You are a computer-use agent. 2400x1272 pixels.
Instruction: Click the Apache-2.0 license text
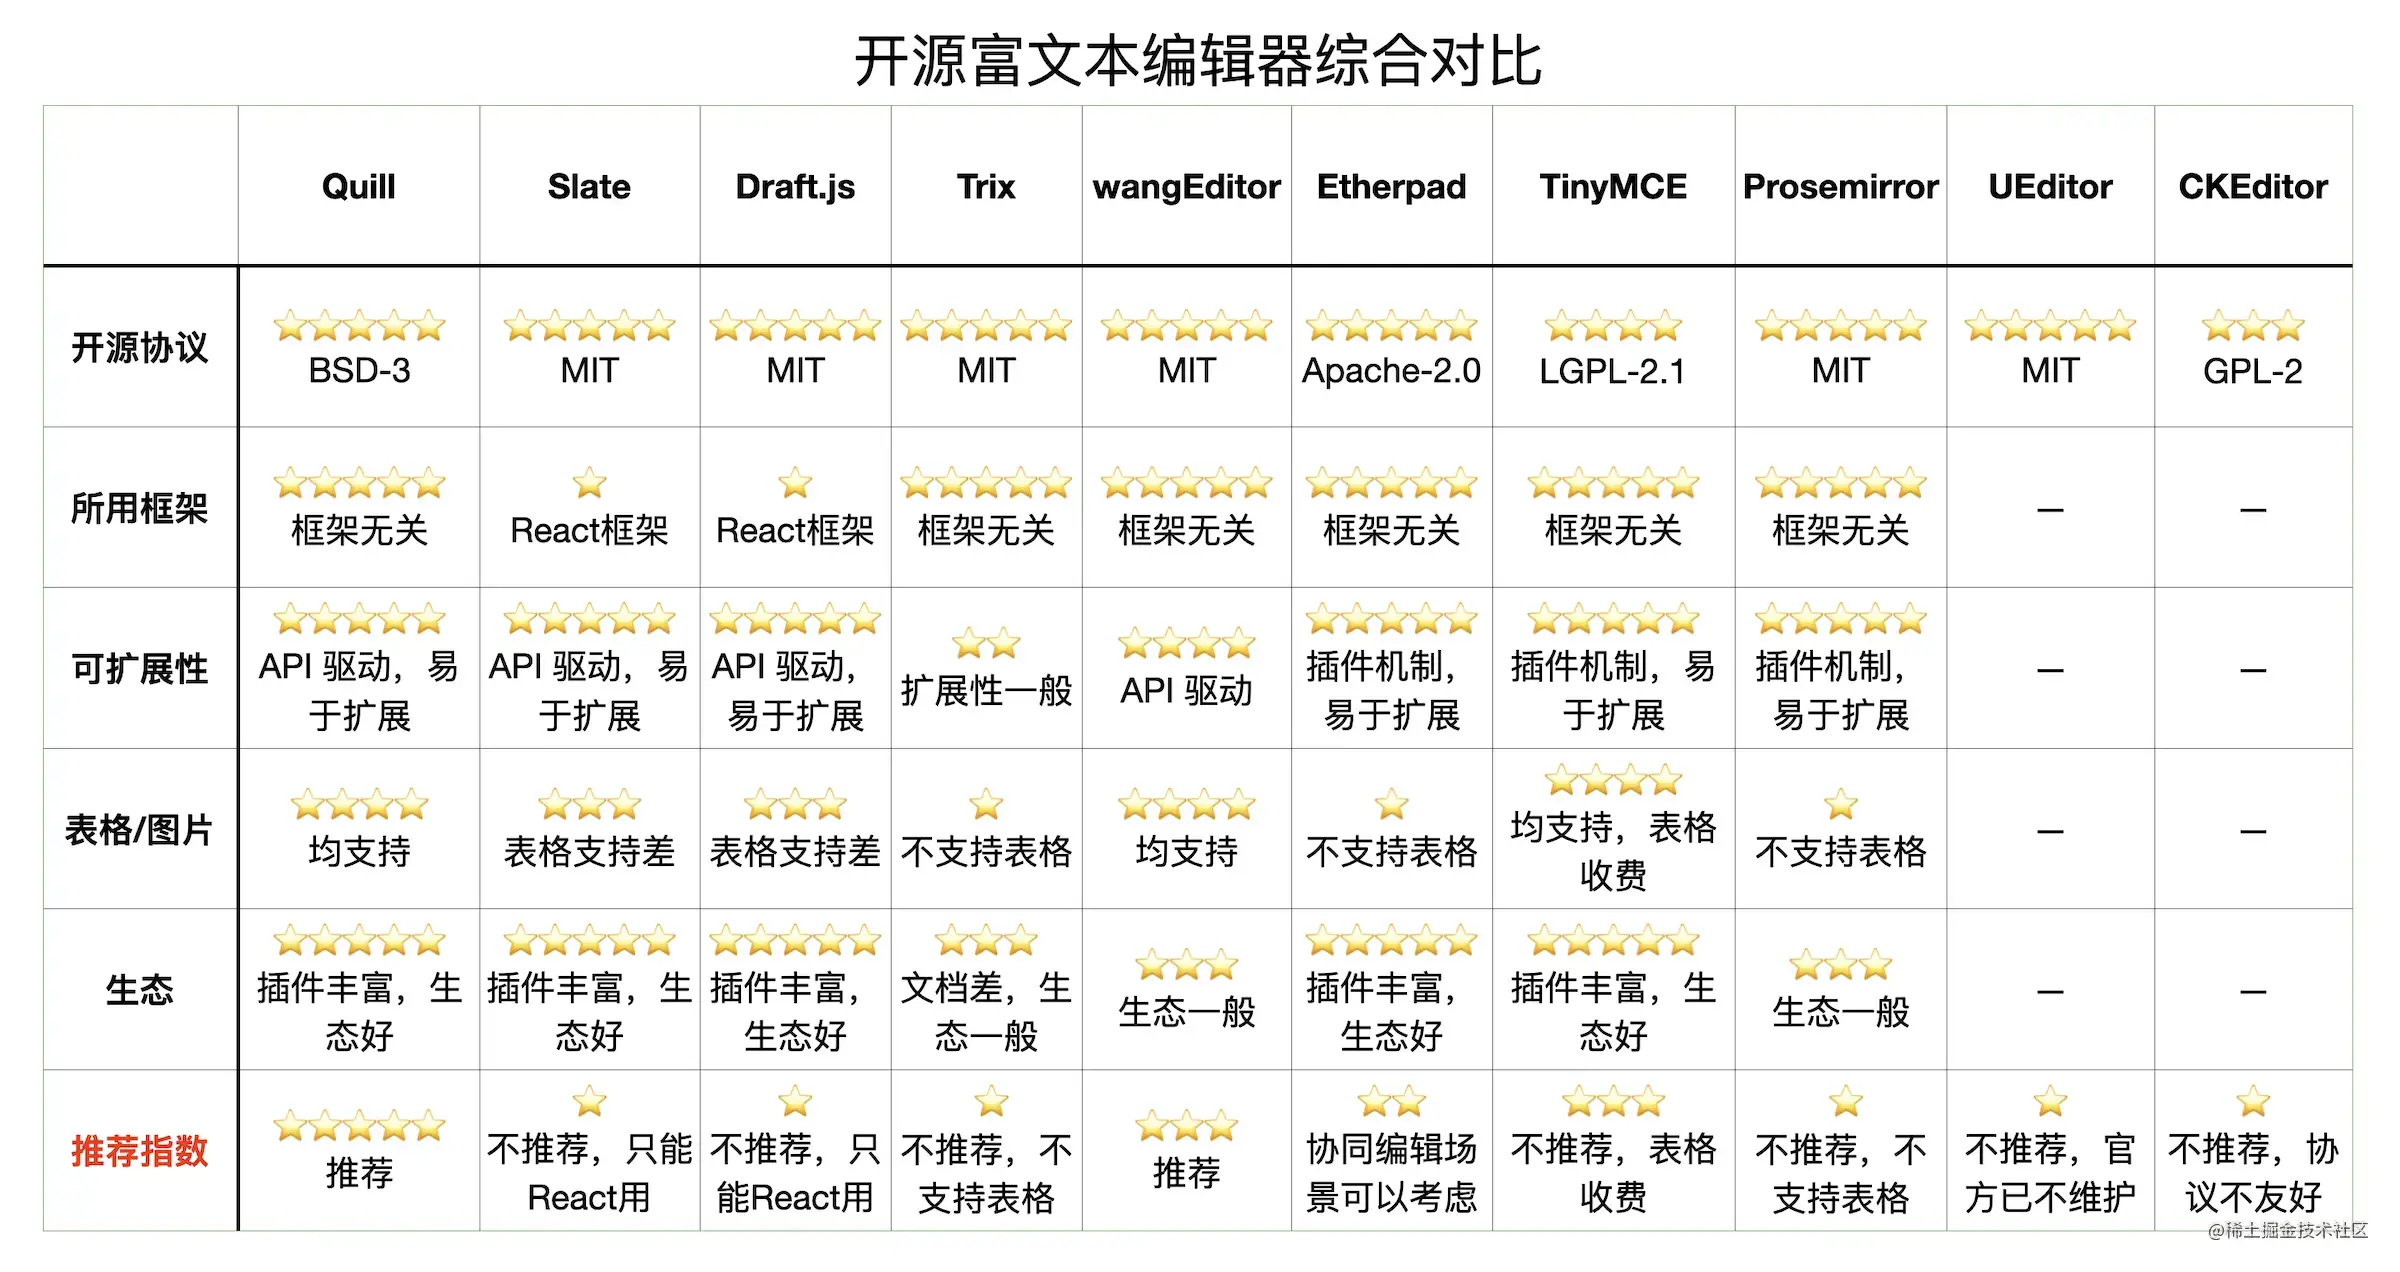1391,371
